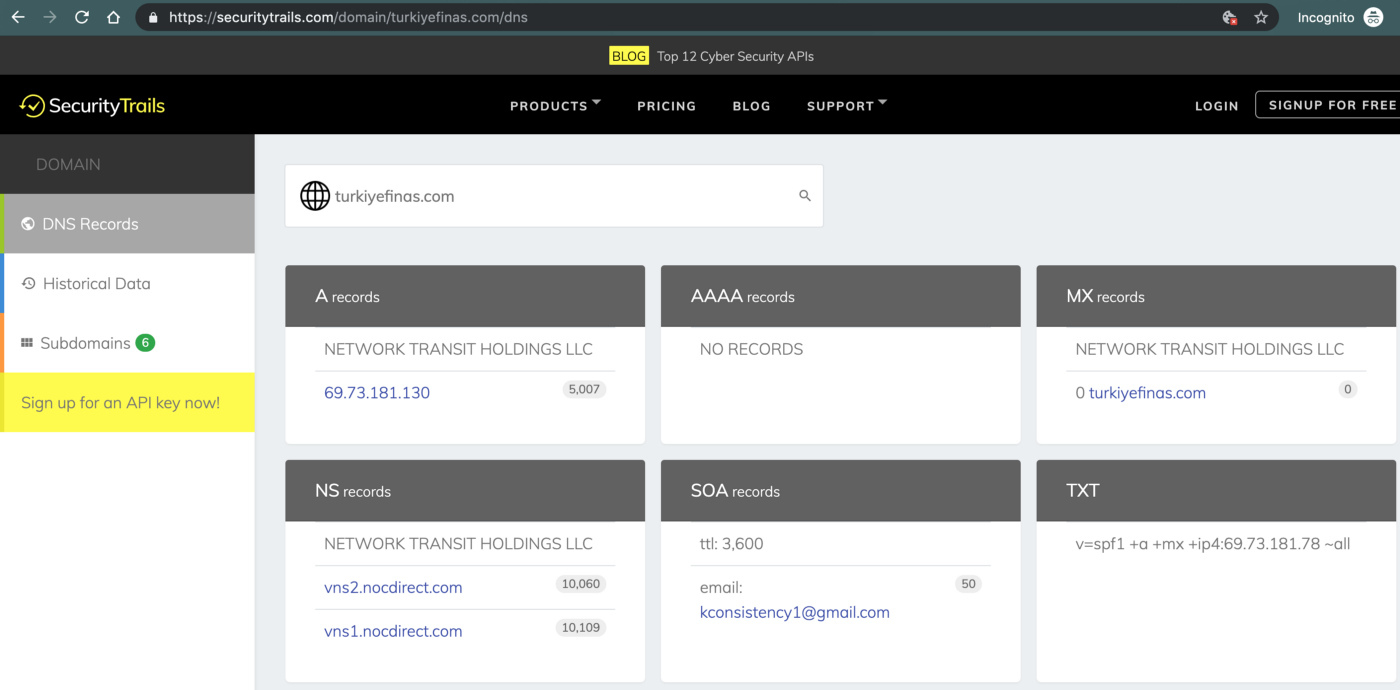
Task: Click the AAAA records card header
Action: [x=841, y=296]
